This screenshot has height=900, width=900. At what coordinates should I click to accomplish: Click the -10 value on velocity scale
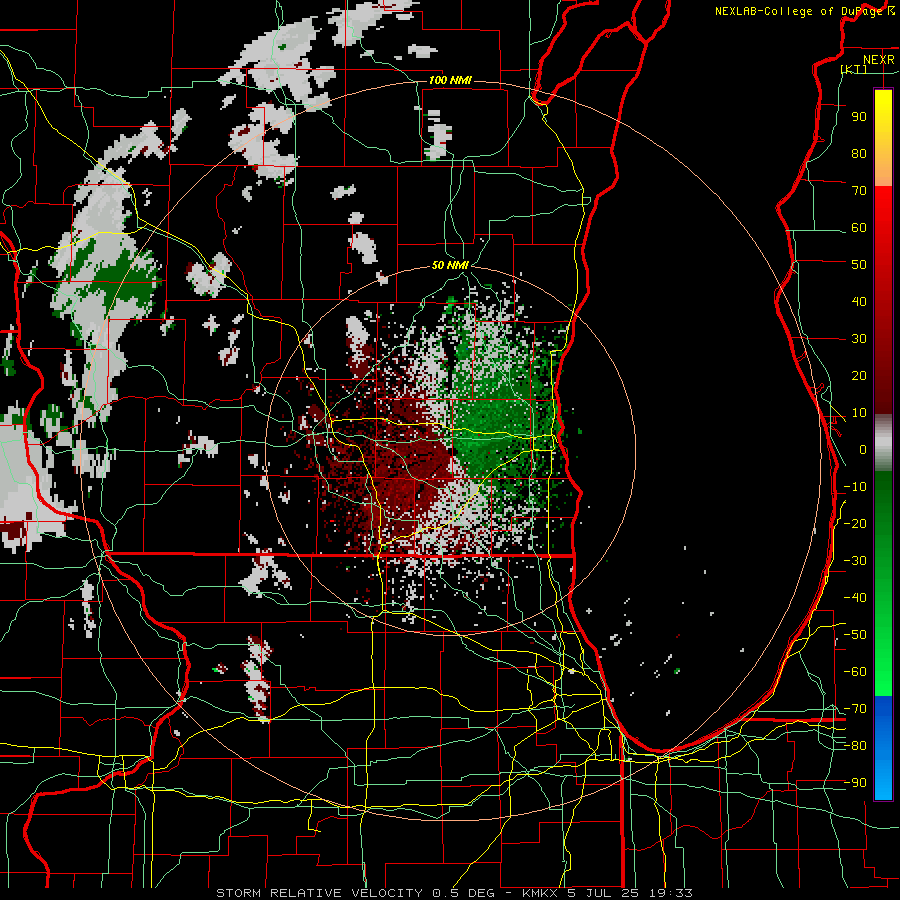point(855,487)
